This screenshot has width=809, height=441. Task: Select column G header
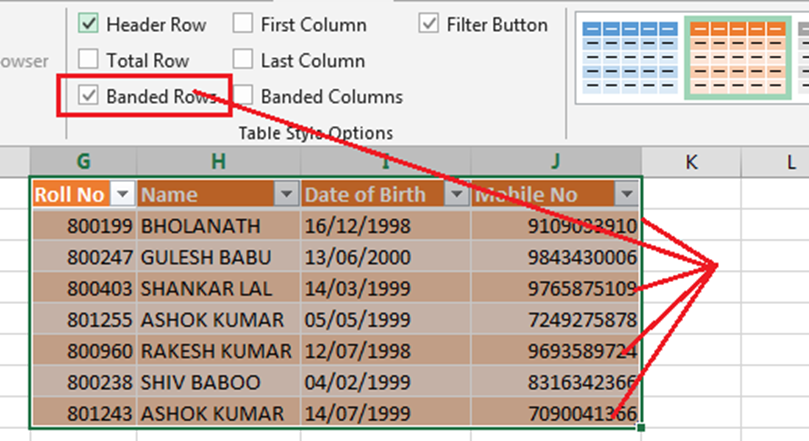(83, 161)
